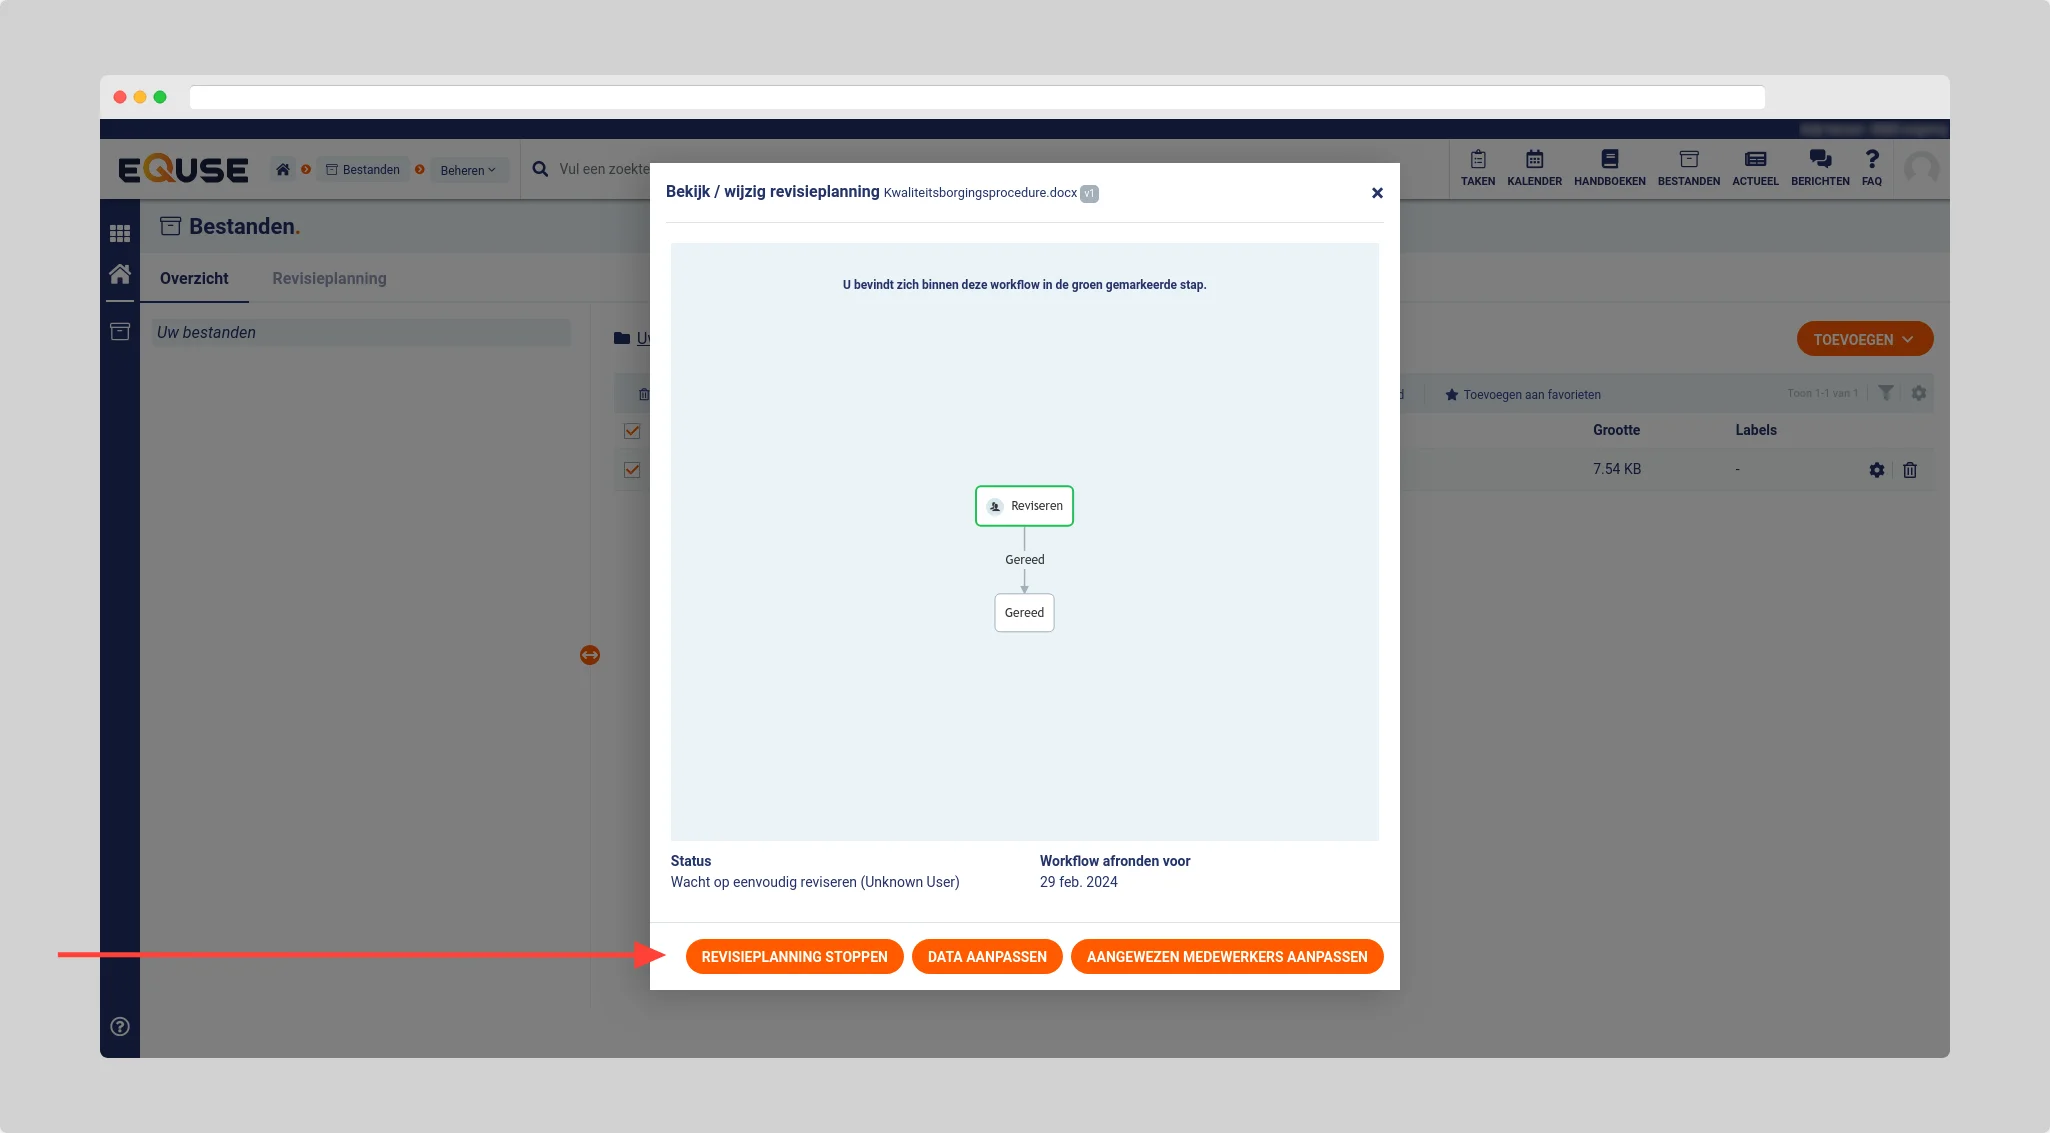2050x1133 pixels.
Task: Open the apps grid icon in sidebar
Action: pos(120,233)
